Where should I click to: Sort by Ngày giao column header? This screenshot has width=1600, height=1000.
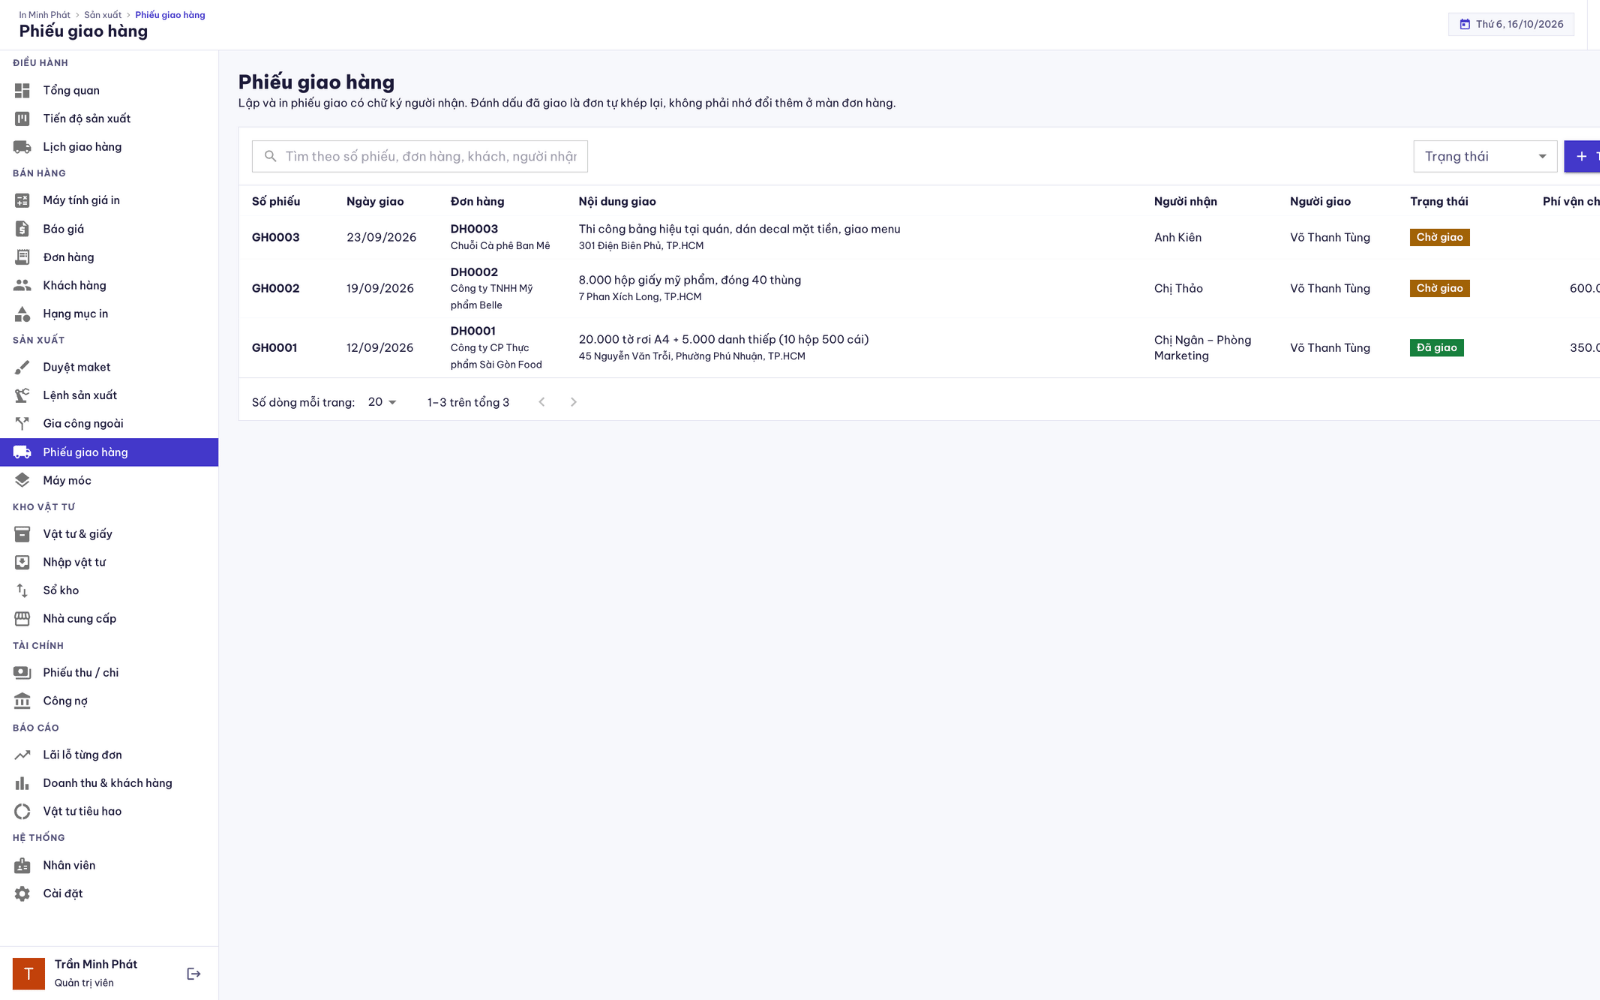click(375, 201)
